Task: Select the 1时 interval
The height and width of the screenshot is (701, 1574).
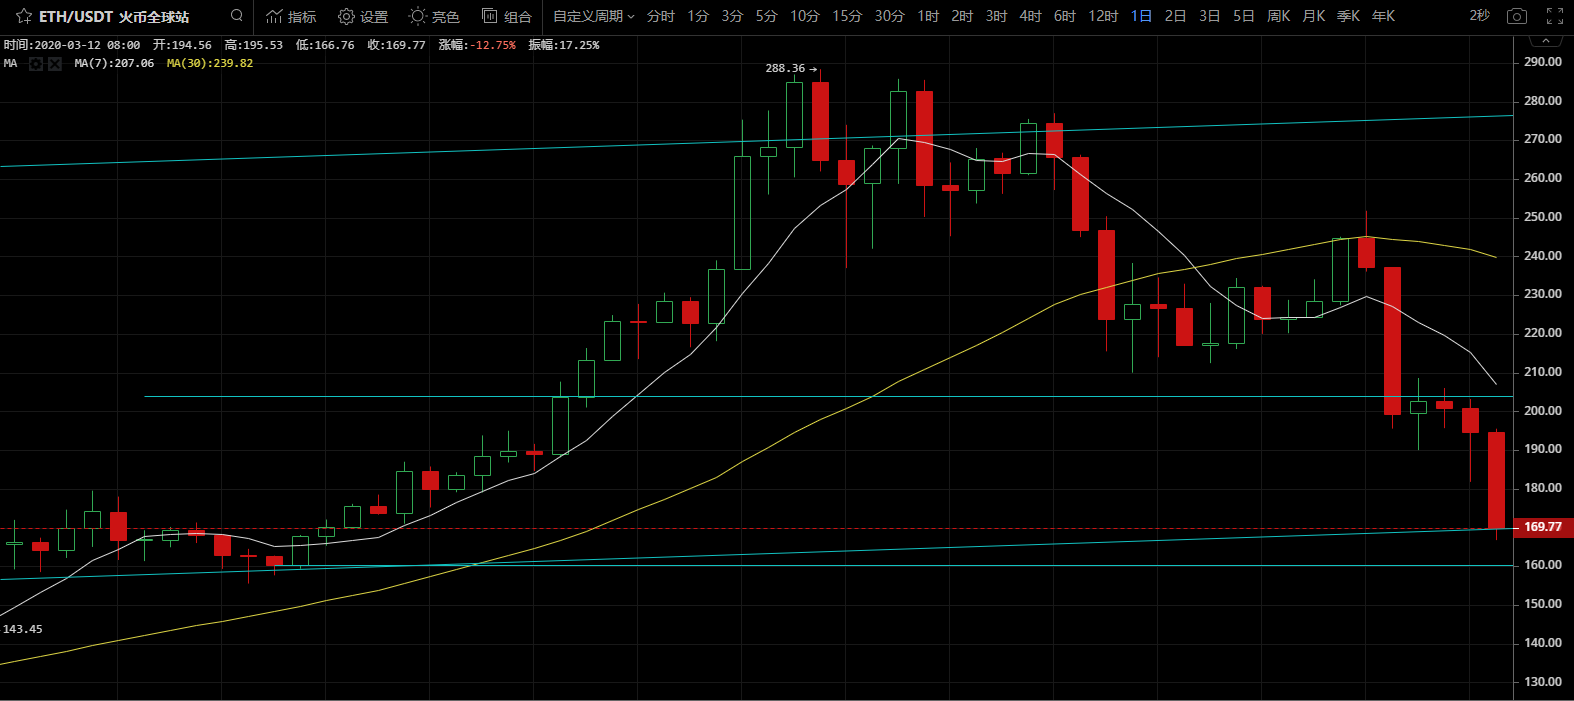Action: 928,16
